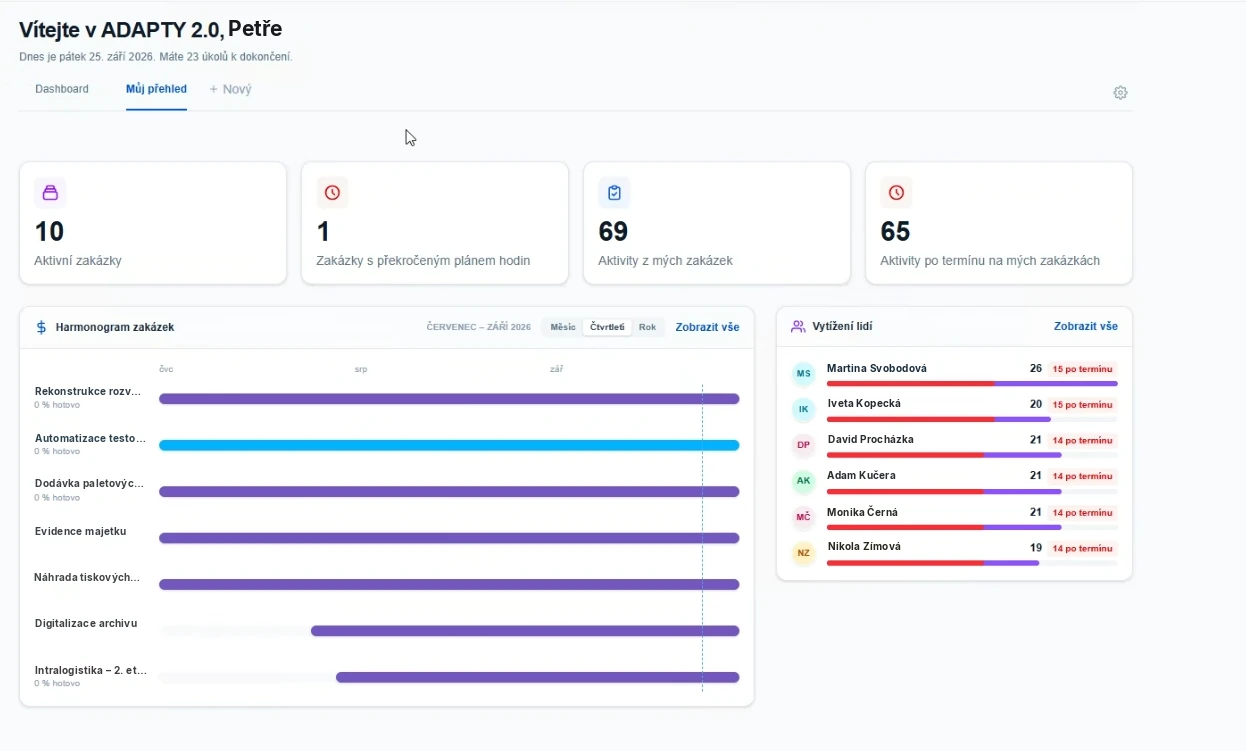Set schedule range to Rok
The width and height of the screenshot is (1246, 751).
(x=647, y=327)
